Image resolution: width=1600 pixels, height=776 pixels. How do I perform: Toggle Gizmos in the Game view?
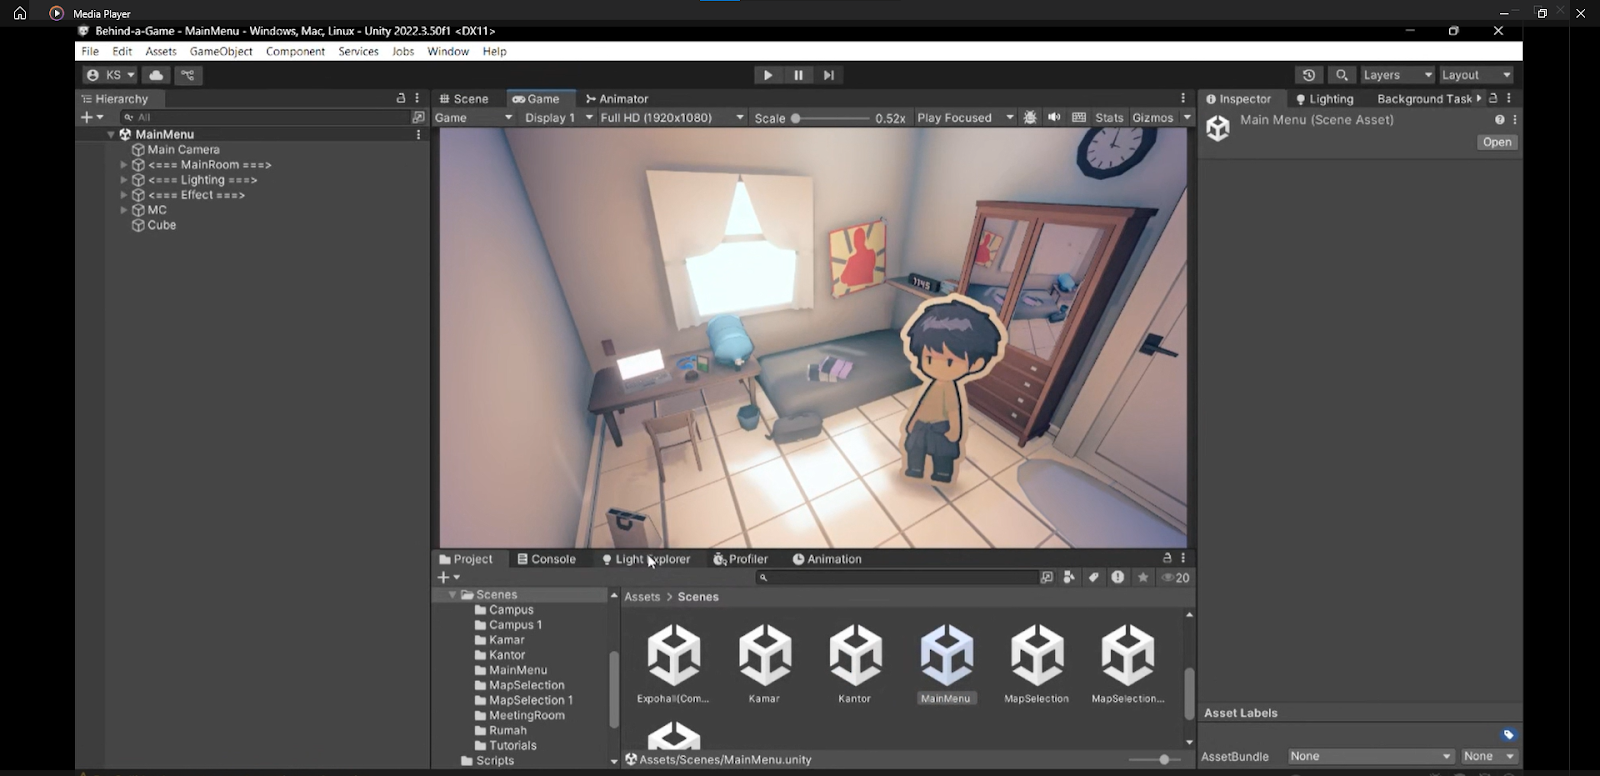point(1152,117)
